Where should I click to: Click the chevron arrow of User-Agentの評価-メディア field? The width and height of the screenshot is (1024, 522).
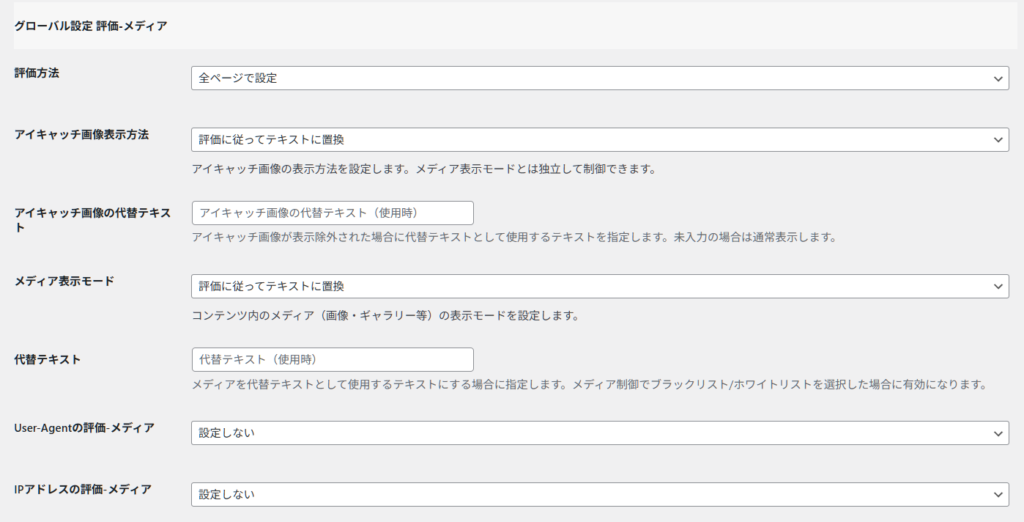(997, 433)
